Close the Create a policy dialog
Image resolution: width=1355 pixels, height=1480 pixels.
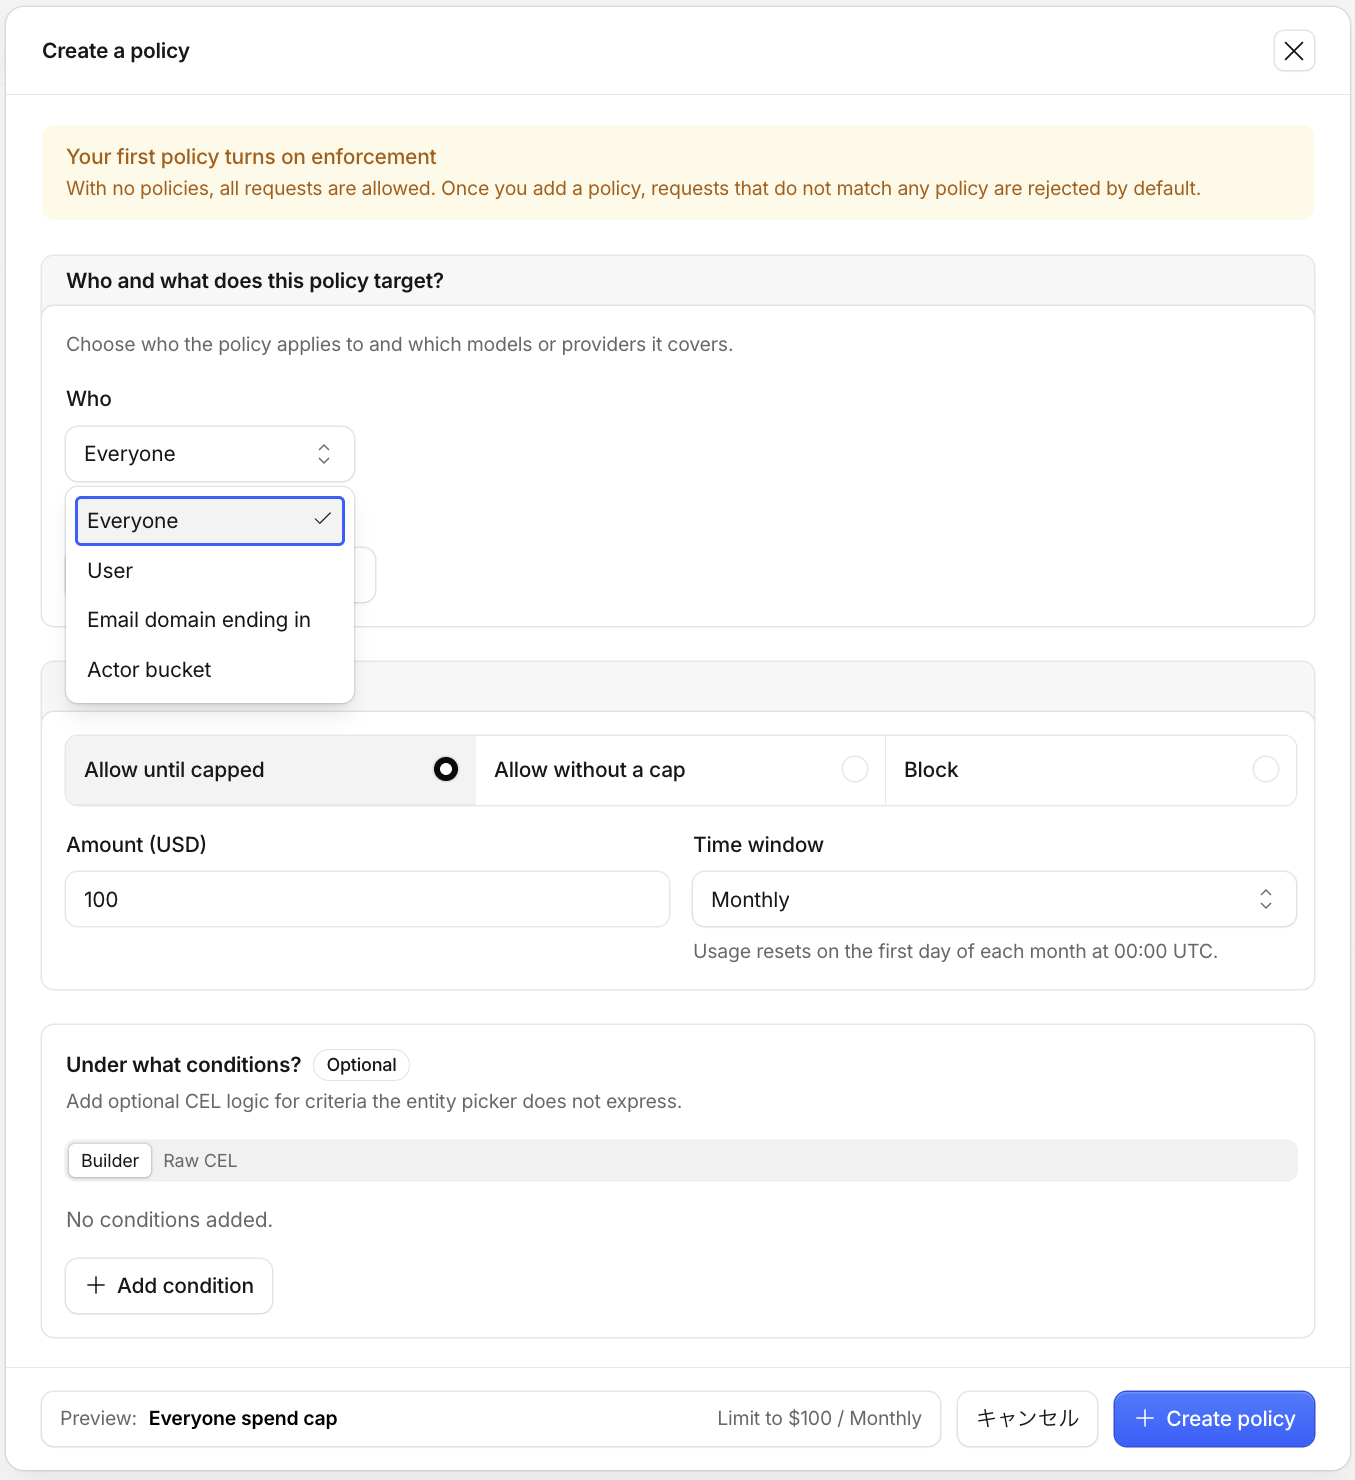(1293, 51)
